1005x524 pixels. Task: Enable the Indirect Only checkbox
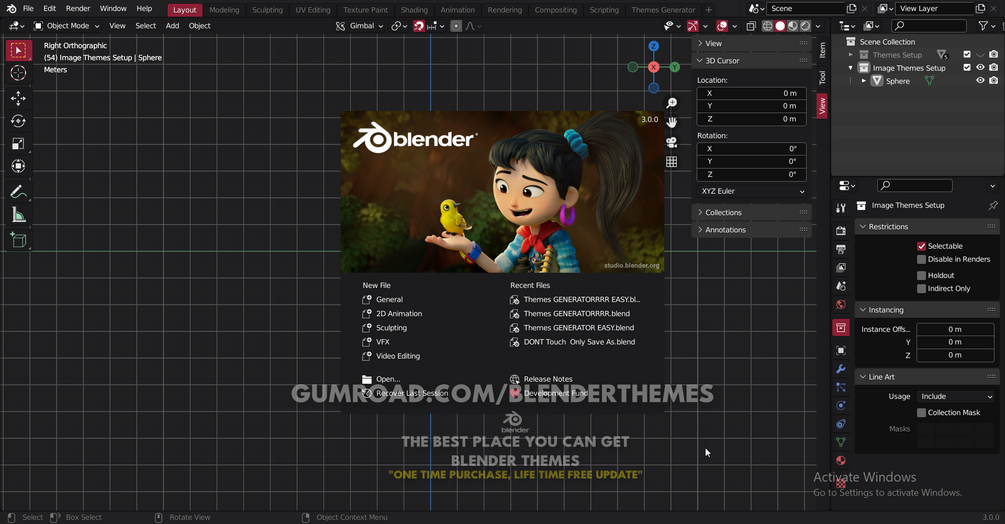pyautogui.click(x=921, y=289)
